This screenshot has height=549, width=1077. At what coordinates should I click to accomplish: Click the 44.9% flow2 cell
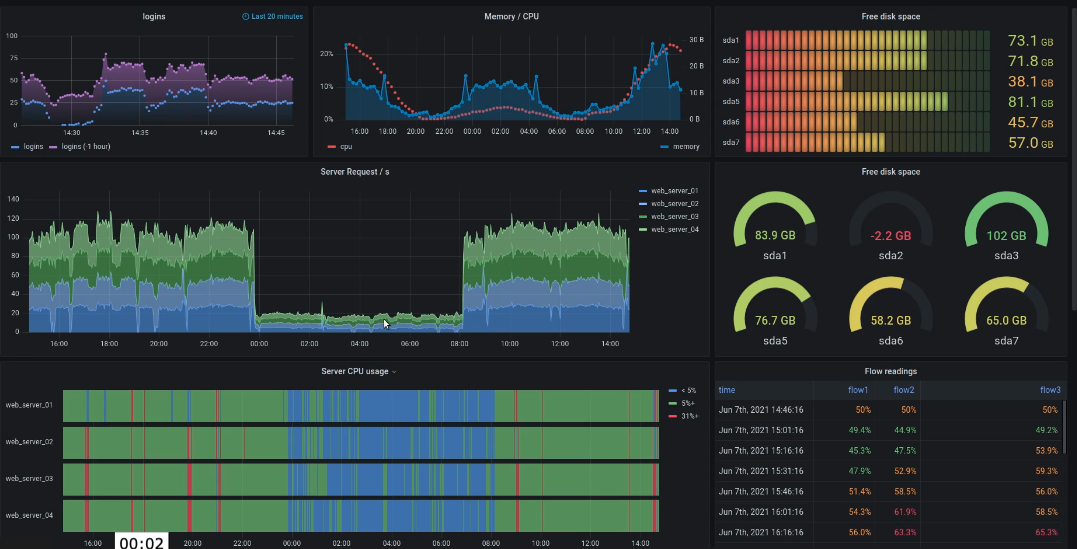(x=905, y=430)
